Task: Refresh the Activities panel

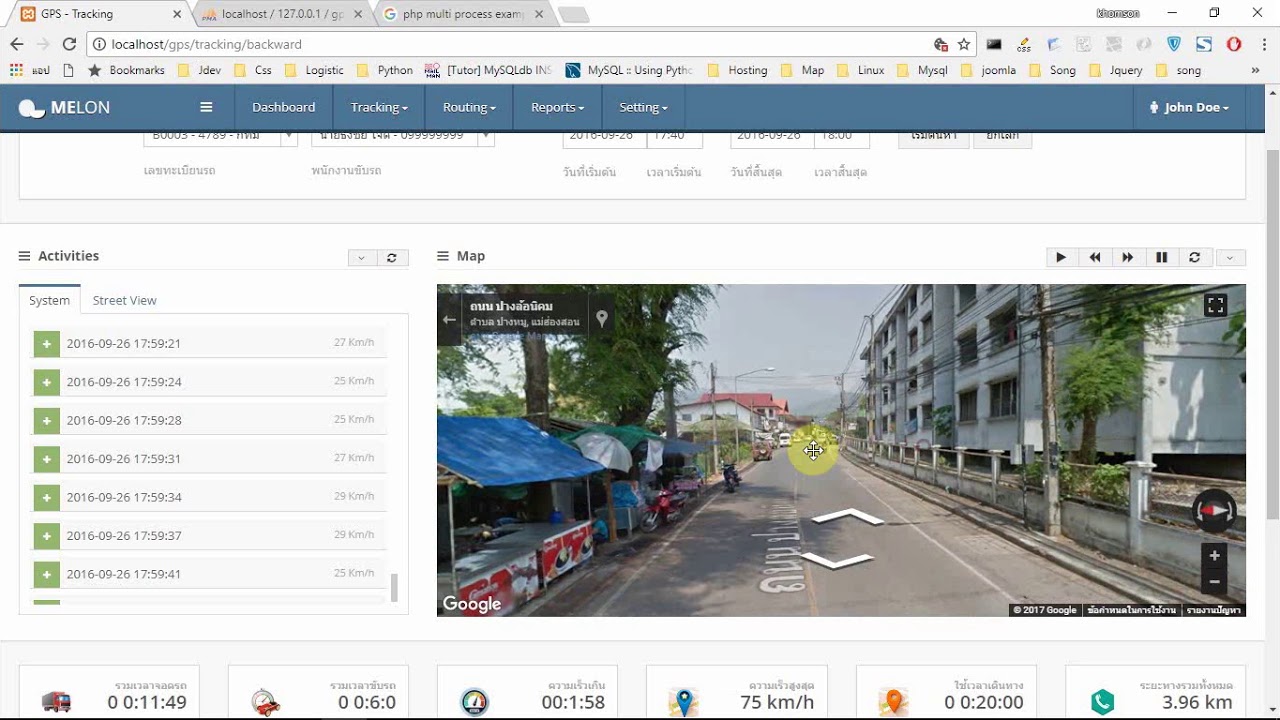Action: point(392,258)
